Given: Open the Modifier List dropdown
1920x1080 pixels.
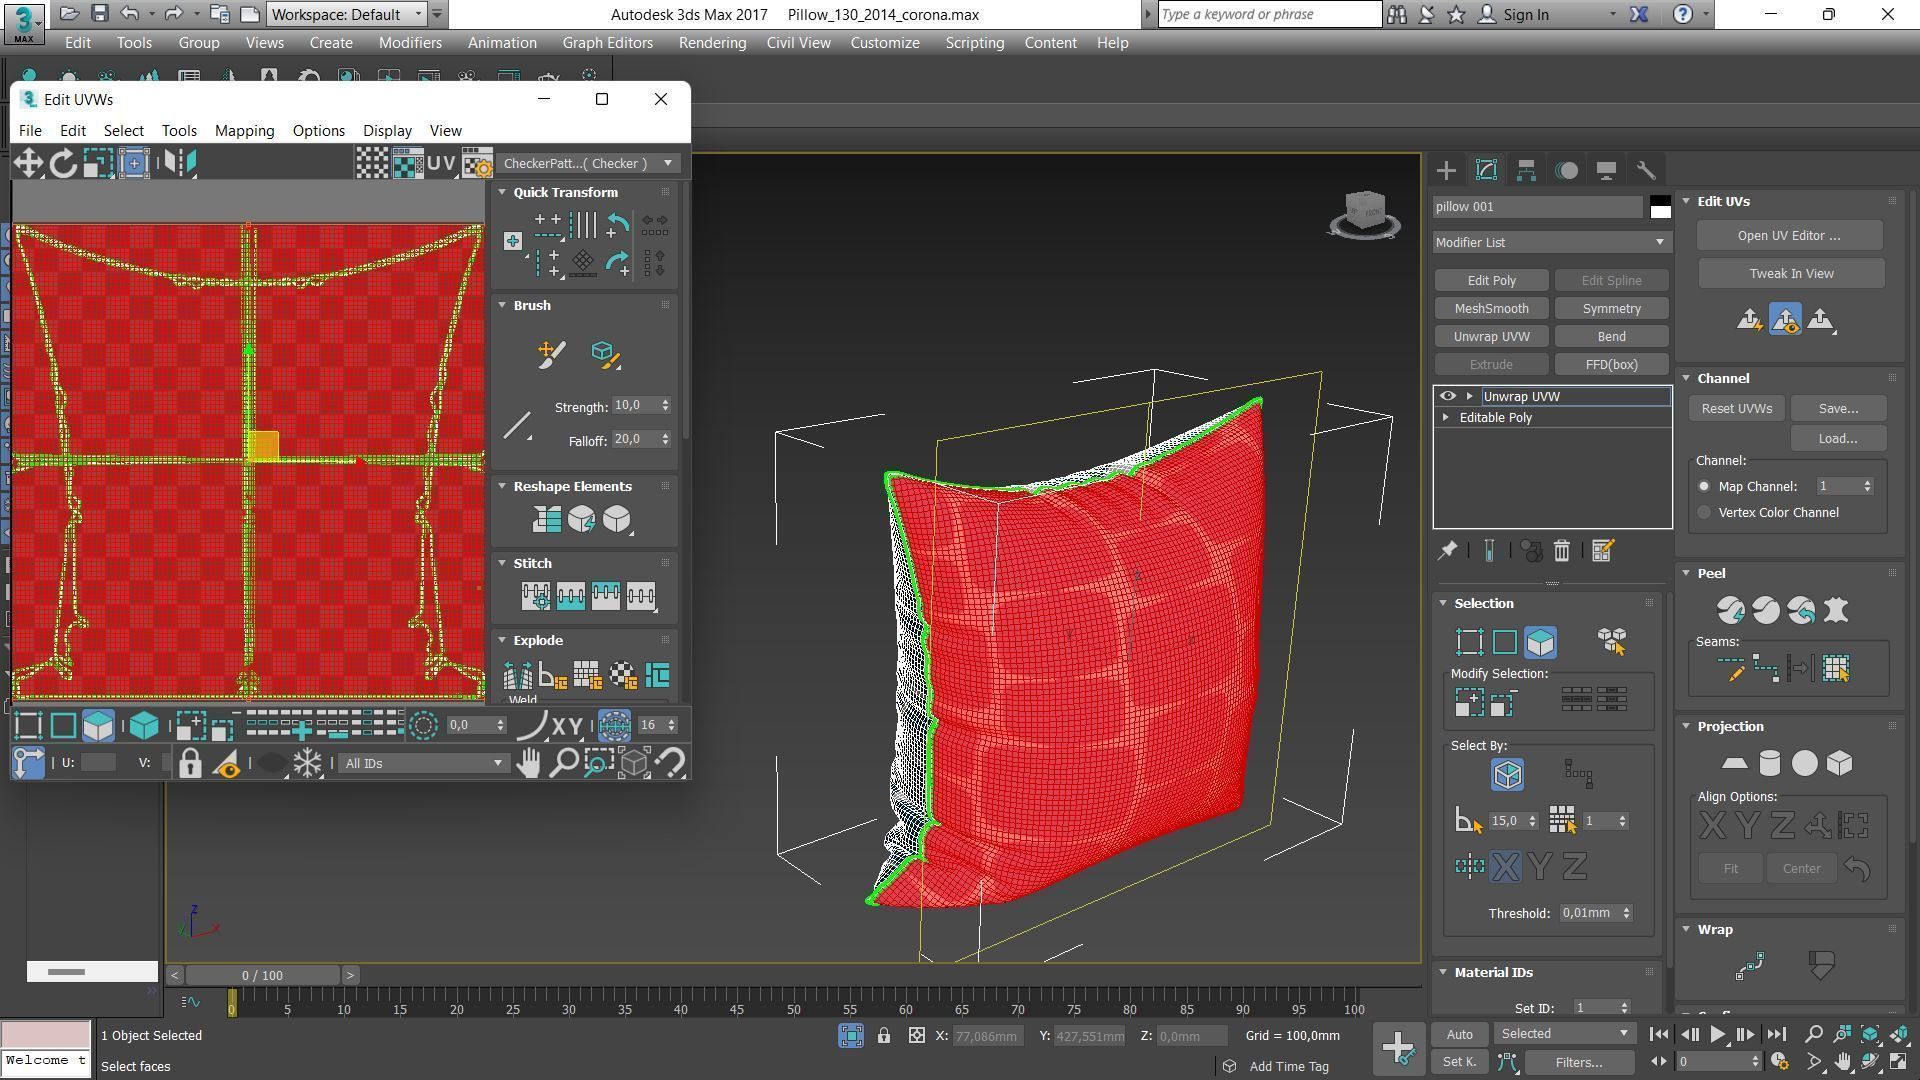Looking at the screenshot, I should tap(1550, 242).
